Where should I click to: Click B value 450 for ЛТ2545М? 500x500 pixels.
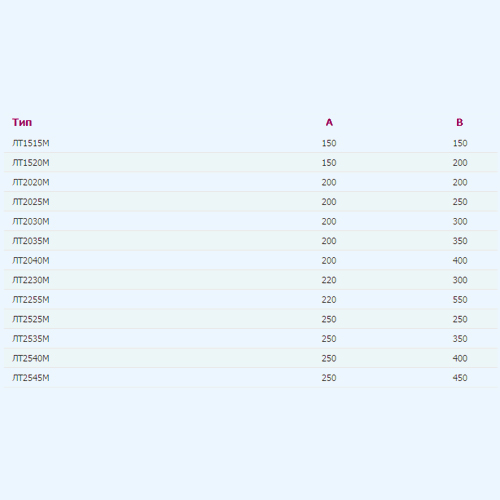(x=460, y=378)
